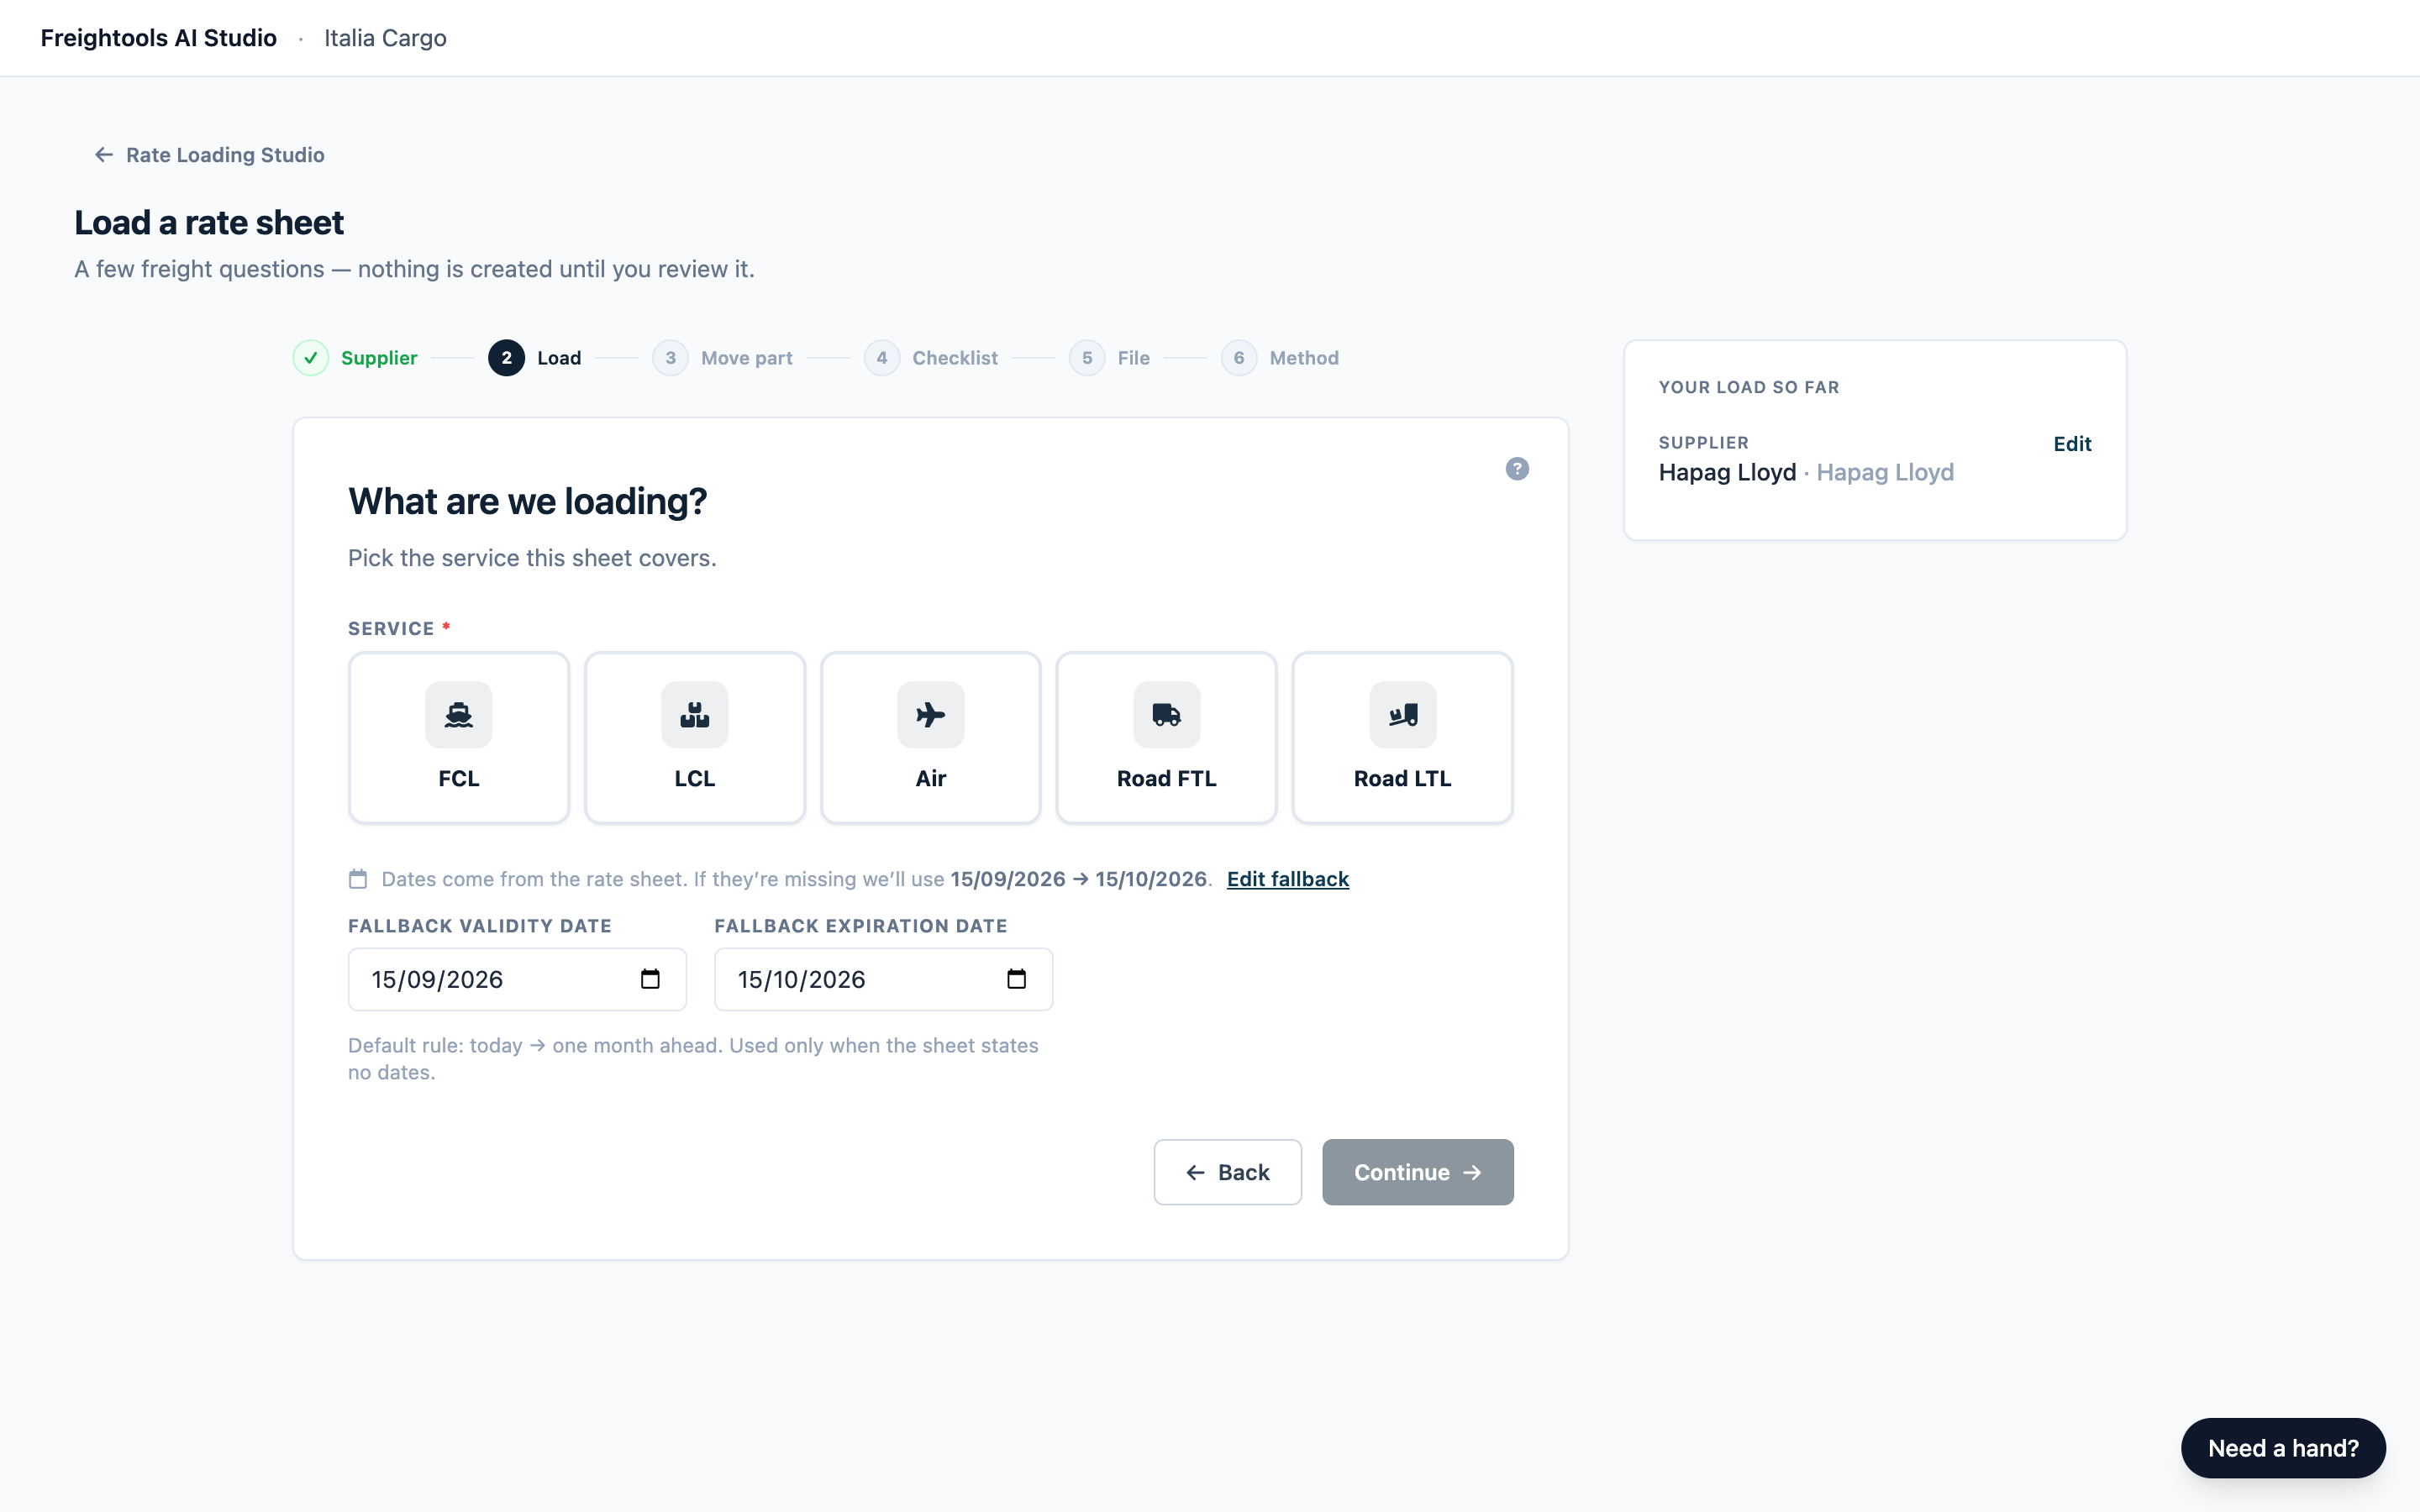Select the Road LTL pallet icon
The height and width of the screenshot is (1512, 2420).
click(x=1403, y=714)
